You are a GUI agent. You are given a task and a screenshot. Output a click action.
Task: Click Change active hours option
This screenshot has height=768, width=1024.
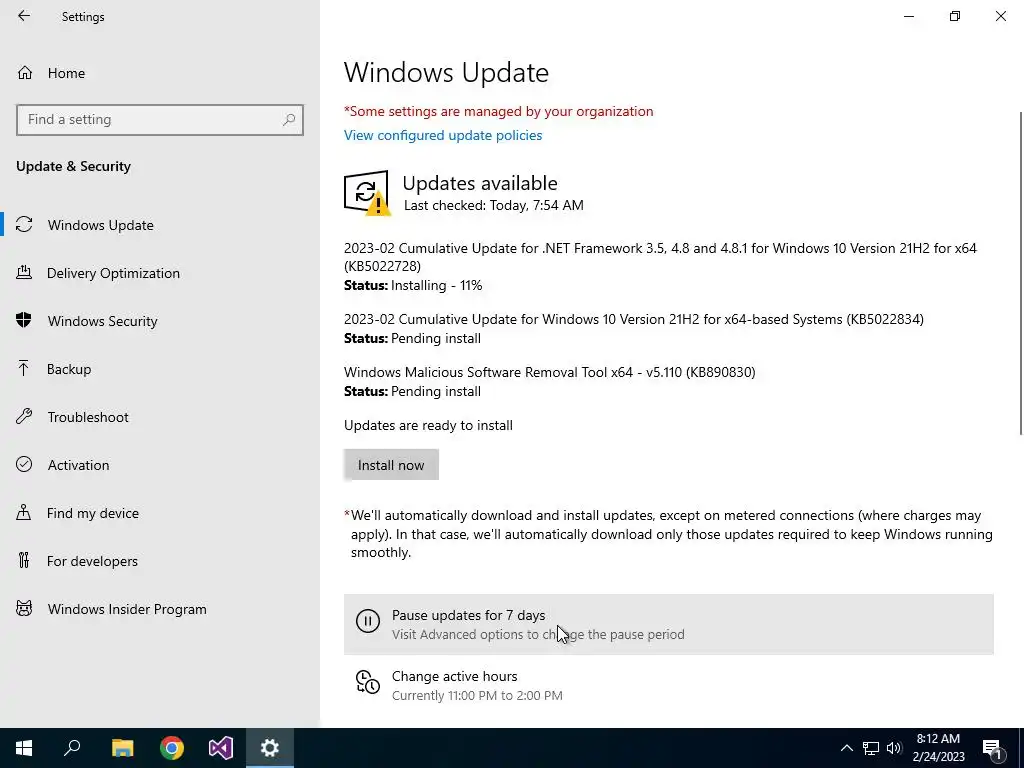(x=669, y=685)
